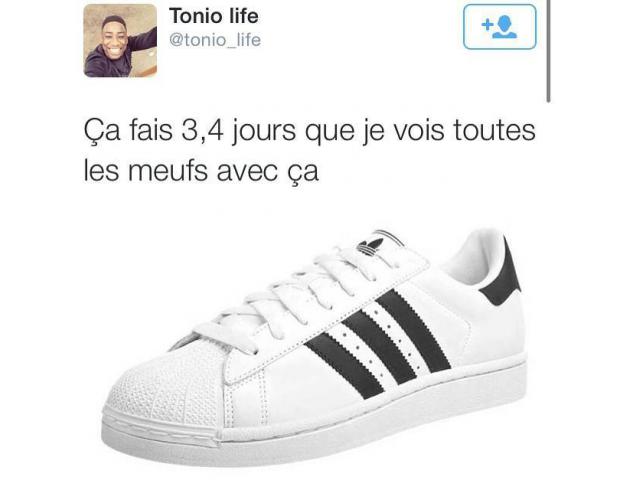
Task: Open Tonio life's profile photo
Action: tap(120, 40)
